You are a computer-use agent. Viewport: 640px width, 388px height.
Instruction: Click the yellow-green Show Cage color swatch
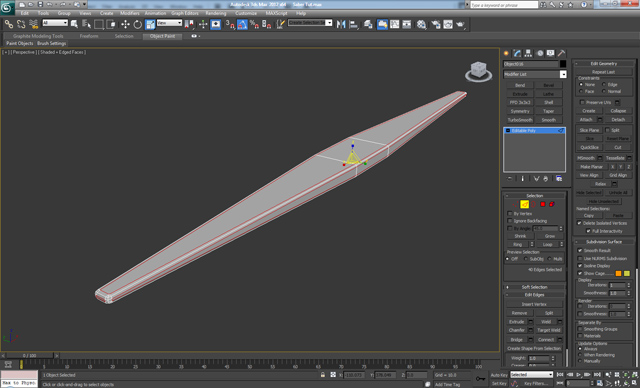tap(627, 273)
